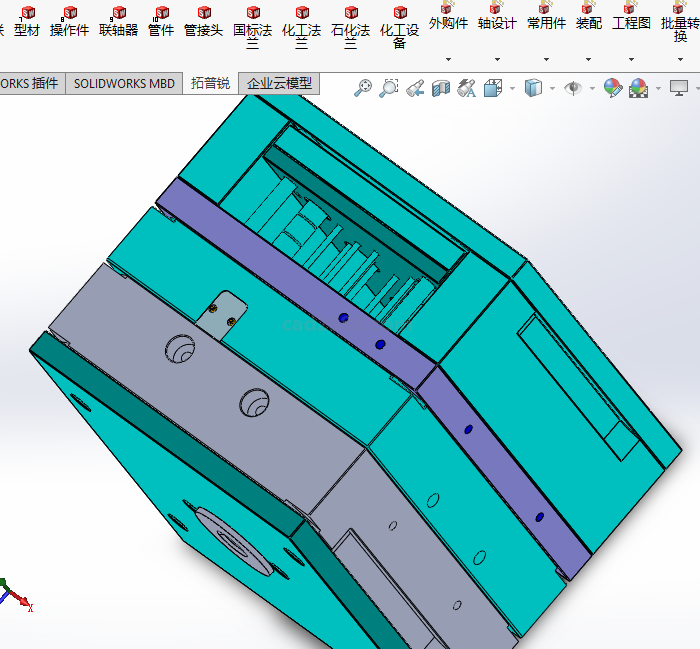Activate the Section View tool

tap(441, 88)
